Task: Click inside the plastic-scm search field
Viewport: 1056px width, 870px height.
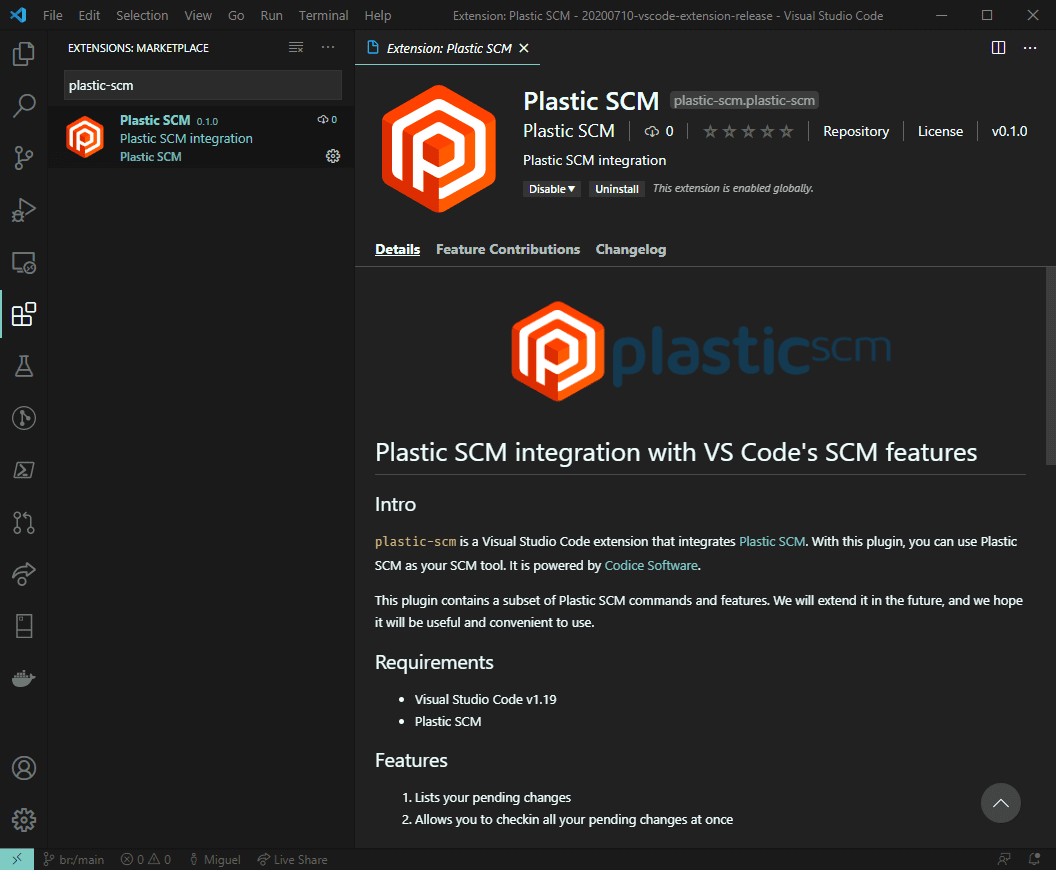Action: tap(202, 85)
